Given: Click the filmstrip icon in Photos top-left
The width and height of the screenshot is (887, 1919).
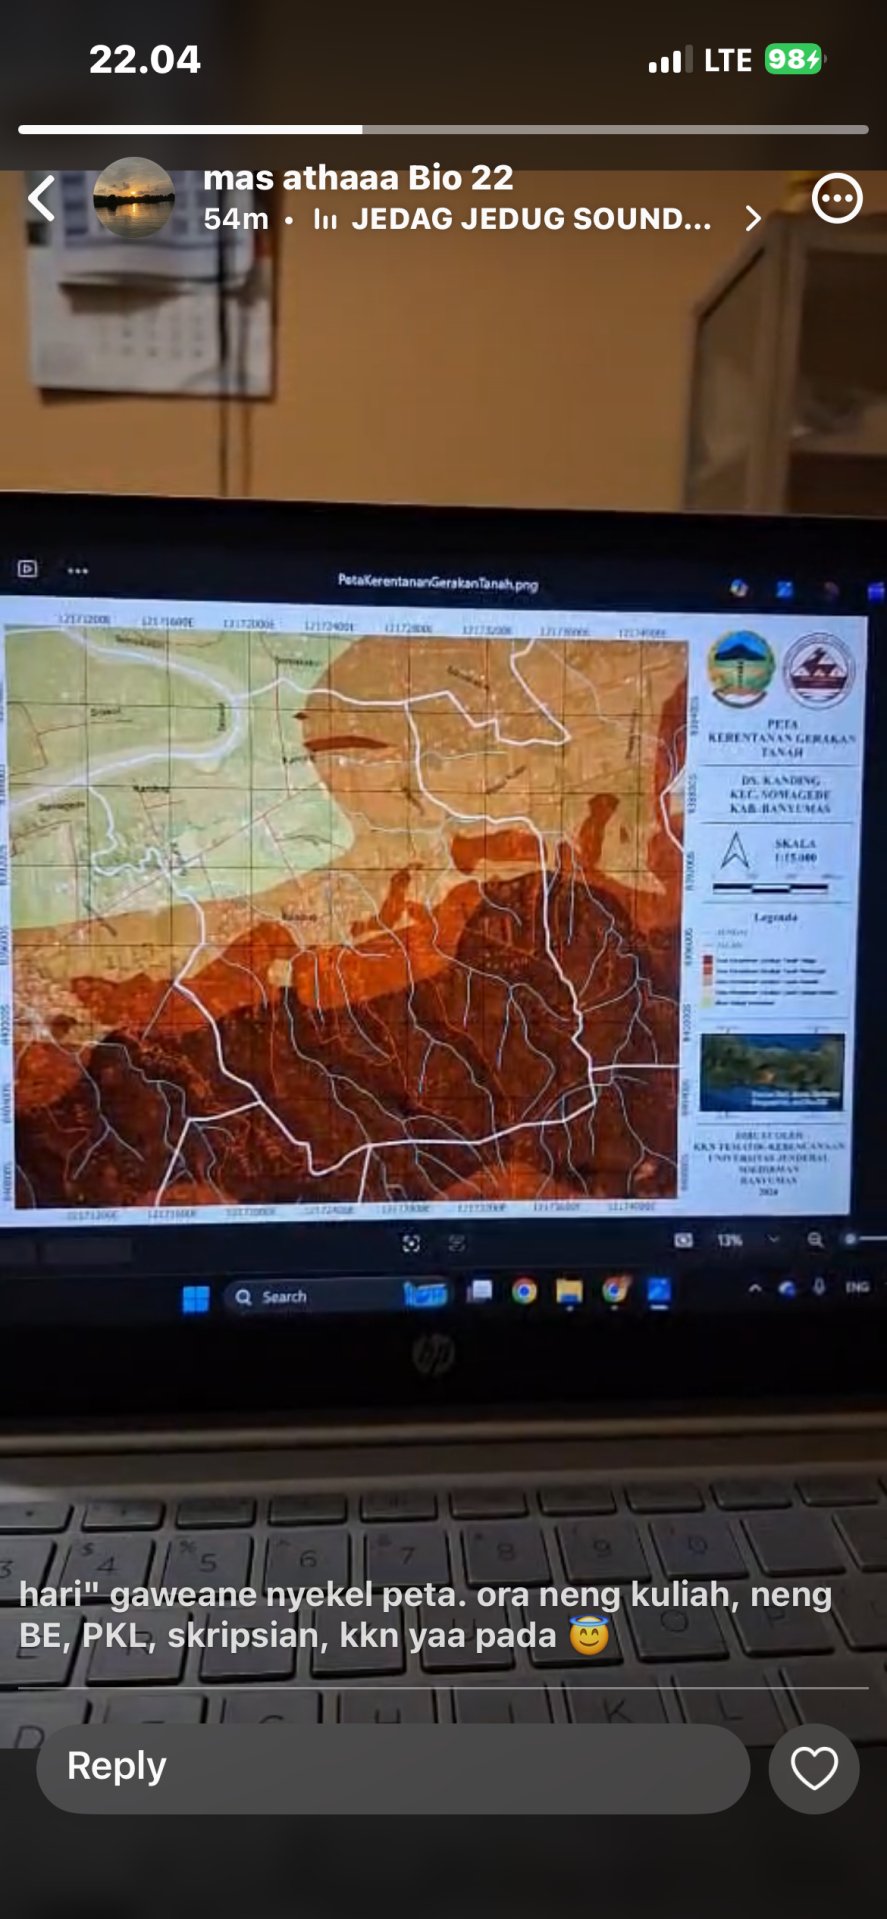Looking at the screenshot, I should pos(28,569).
